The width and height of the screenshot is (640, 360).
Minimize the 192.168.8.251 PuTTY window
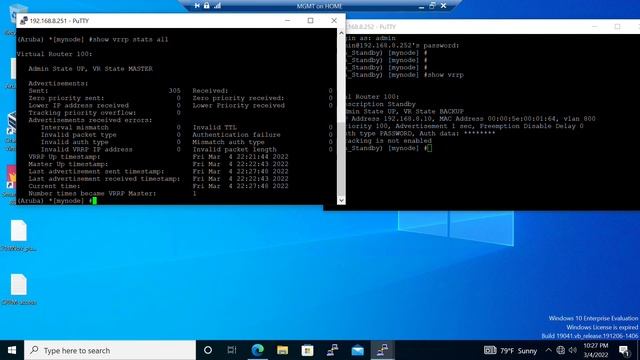point(287,20)
